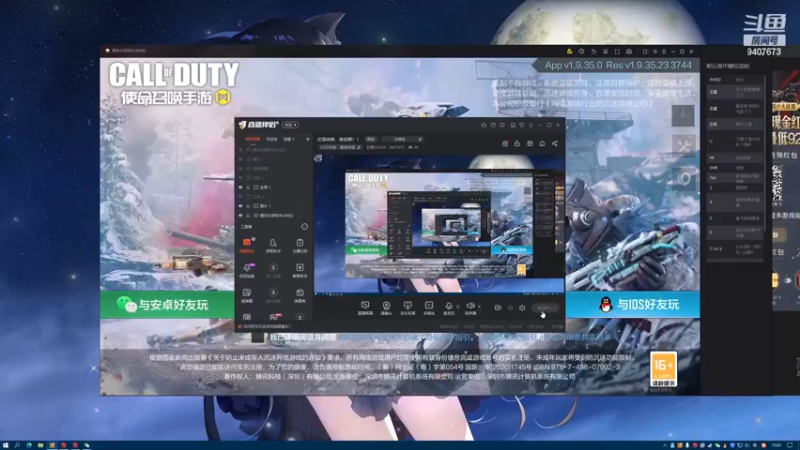This screenshot has height=450, width=800.
Task: Click the wrench repair icon in game window
Action: pos(683,146)
